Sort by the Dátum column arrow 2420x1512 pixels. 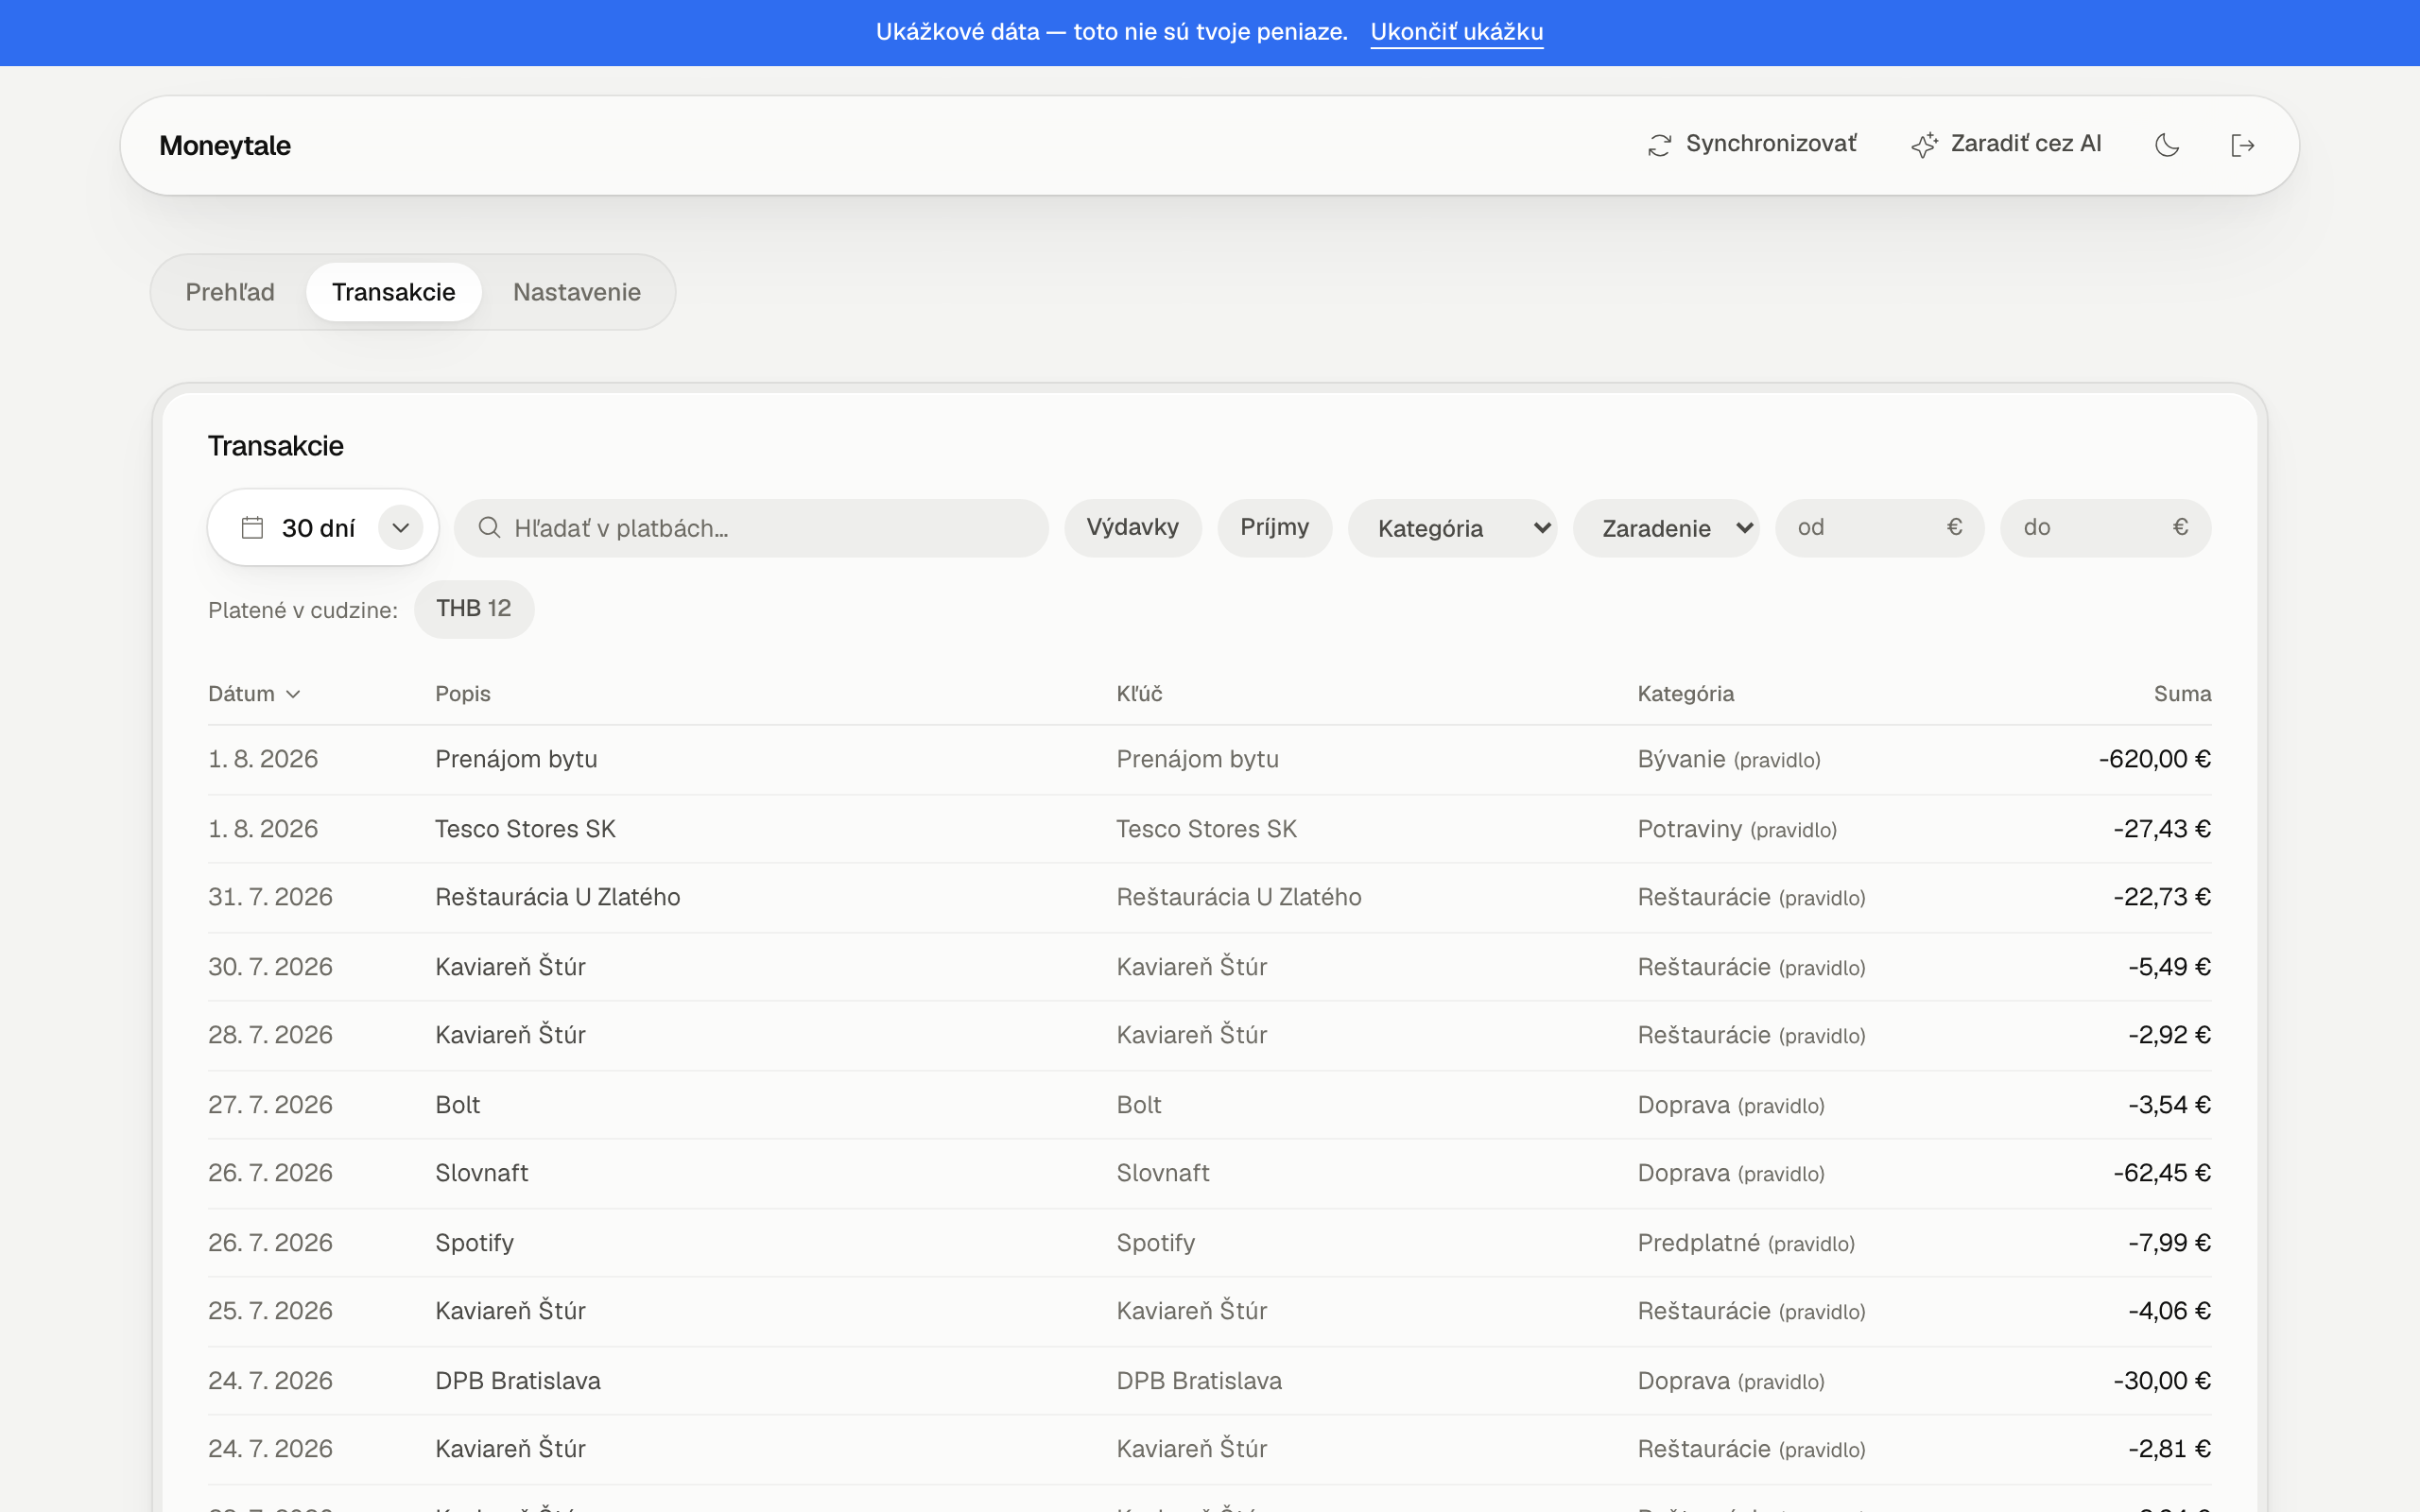coord(293,694)
